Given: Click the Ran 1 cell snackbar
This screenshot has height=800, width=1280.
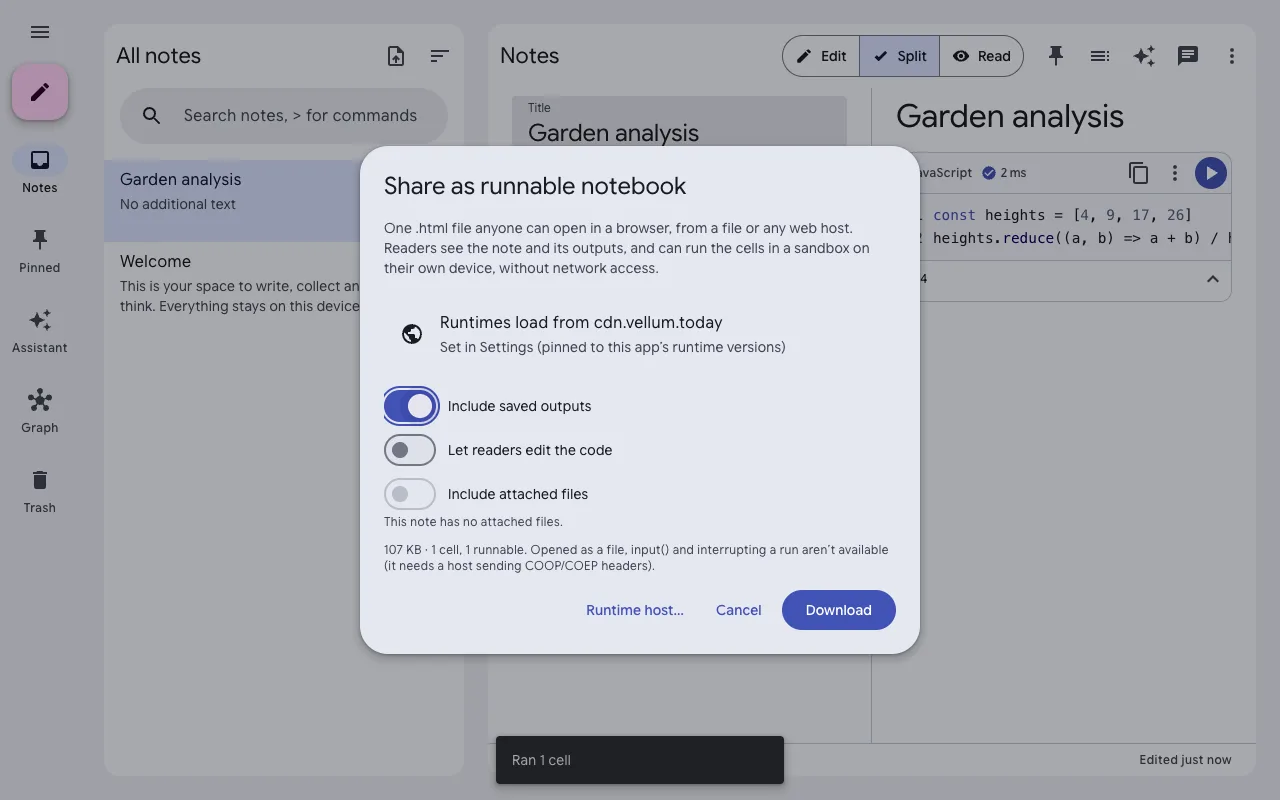Looking at the screenshot, I should (640, 760).
